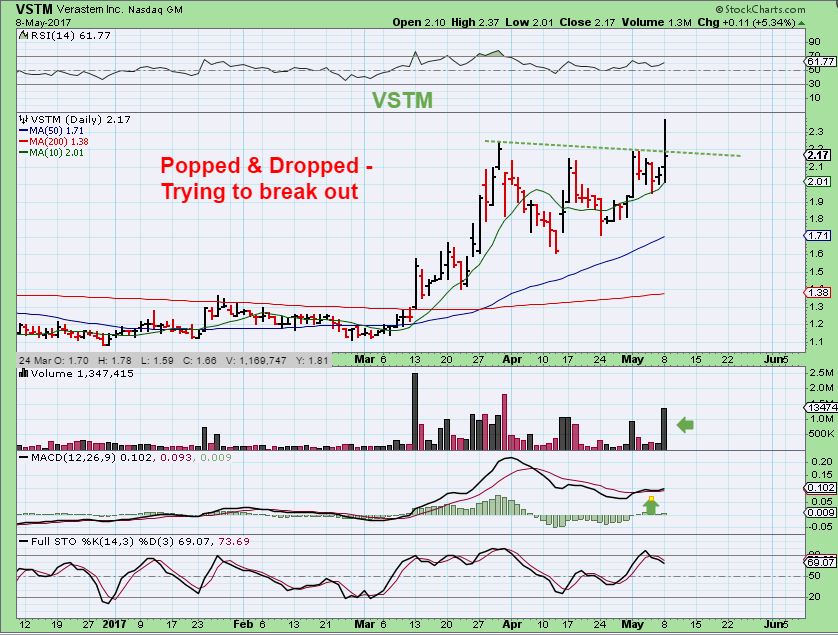838x635 pixels.
Task: Click the 1.71 price axis tag
Action: [x=818, y=236]
